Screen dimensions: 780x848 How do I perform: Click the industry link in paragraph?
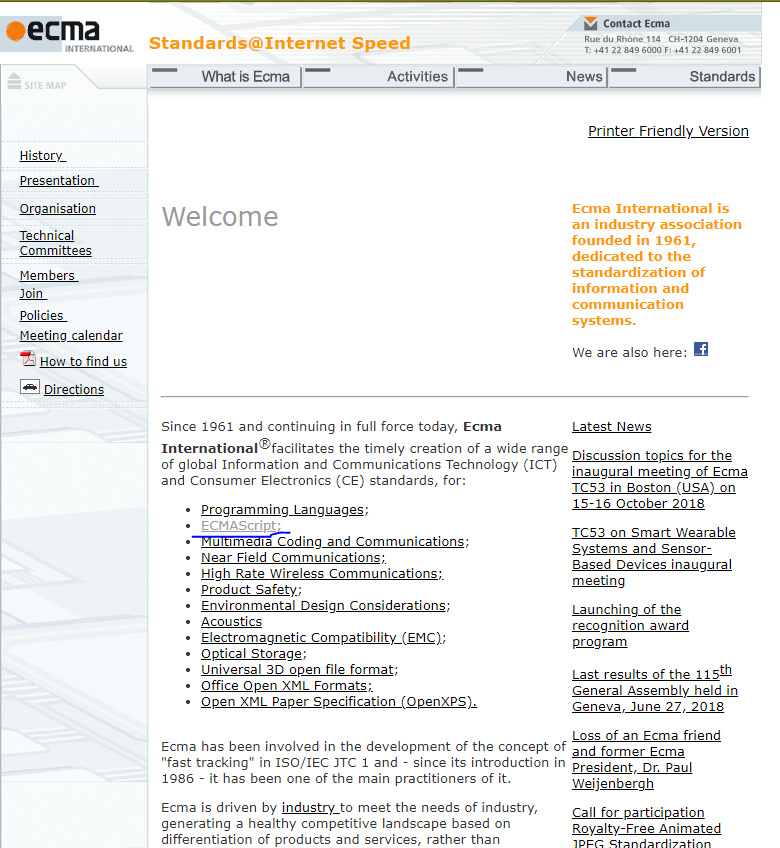pyautogui.click(x=308, y=807)
